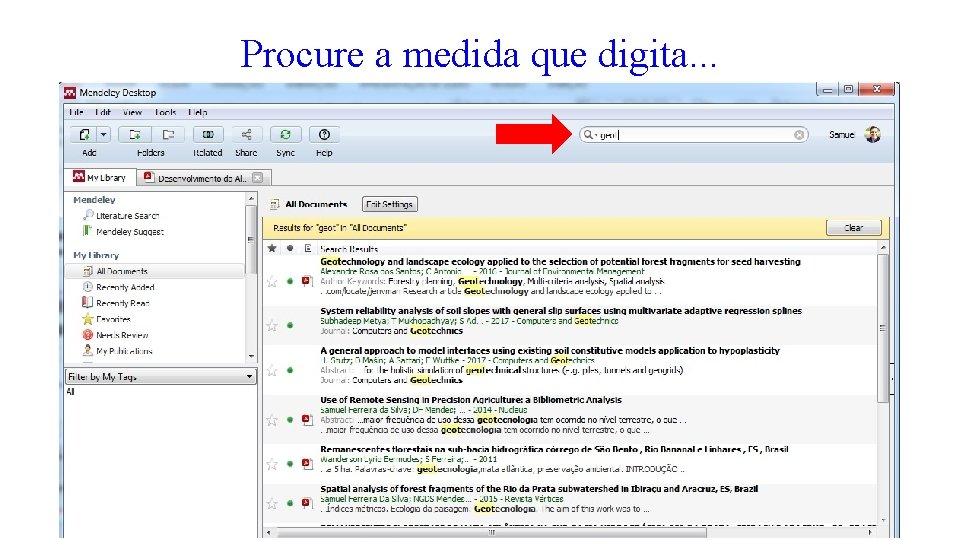Favorite the Spatial analysis of forest fragments paper

(x=272, y=503)
